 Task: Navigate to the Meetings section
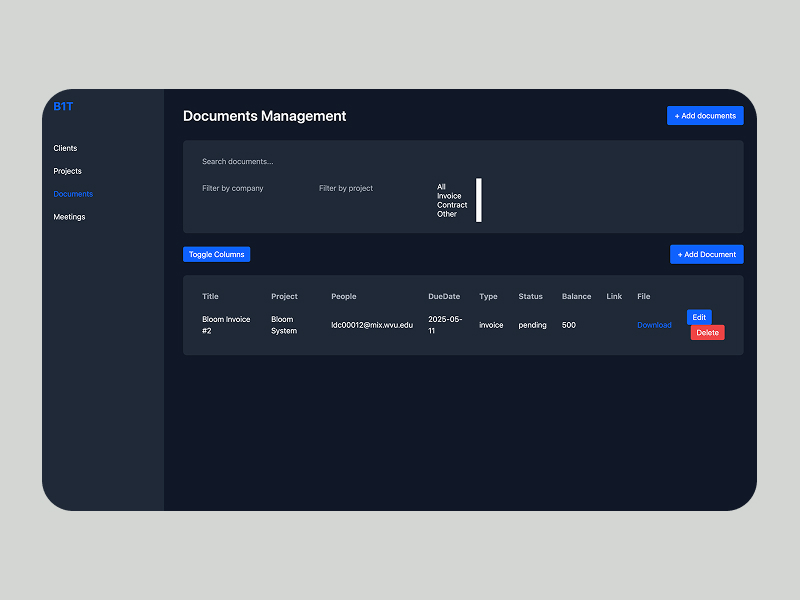pyautogui.click(x=69, y=217)
